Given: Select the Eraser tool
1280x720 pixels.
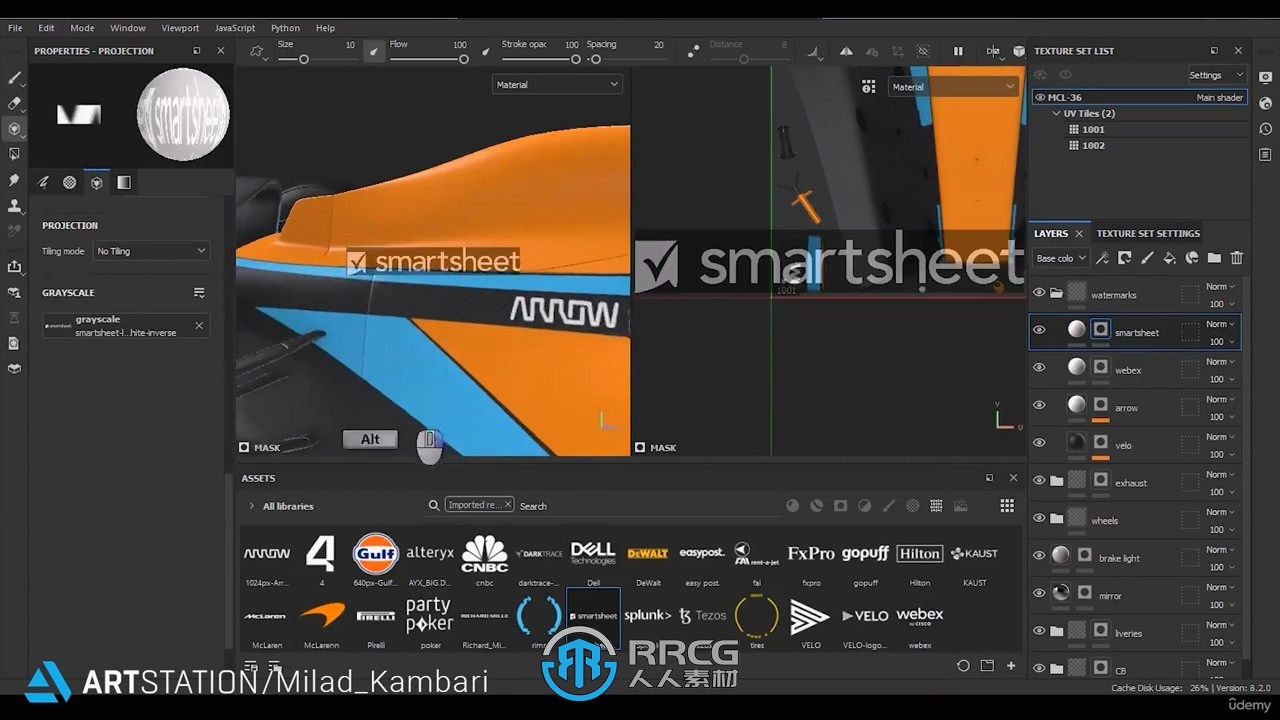Looking at the screenshot, I should point(14,103).
